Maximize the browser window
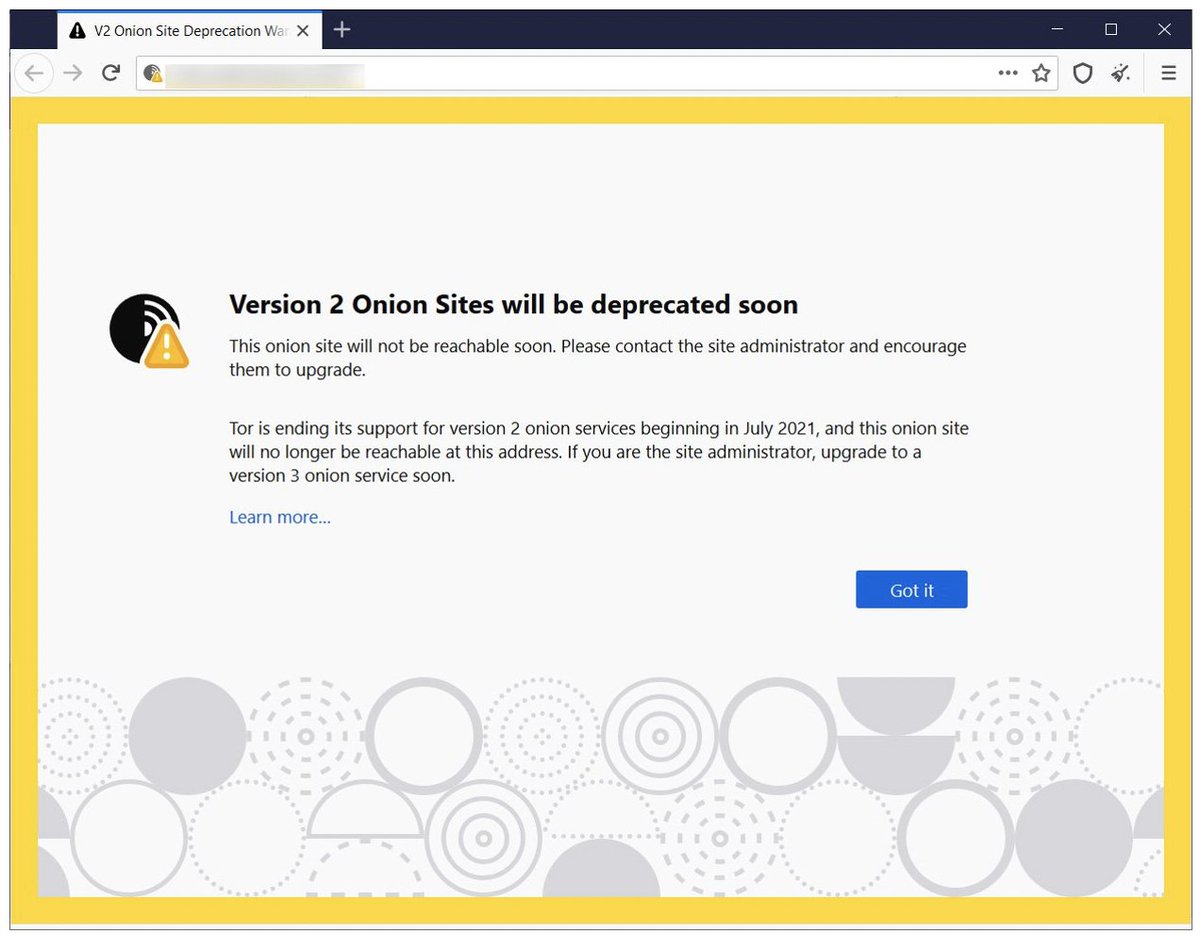Screen dimensions: 1200x934 [1111, 30]
